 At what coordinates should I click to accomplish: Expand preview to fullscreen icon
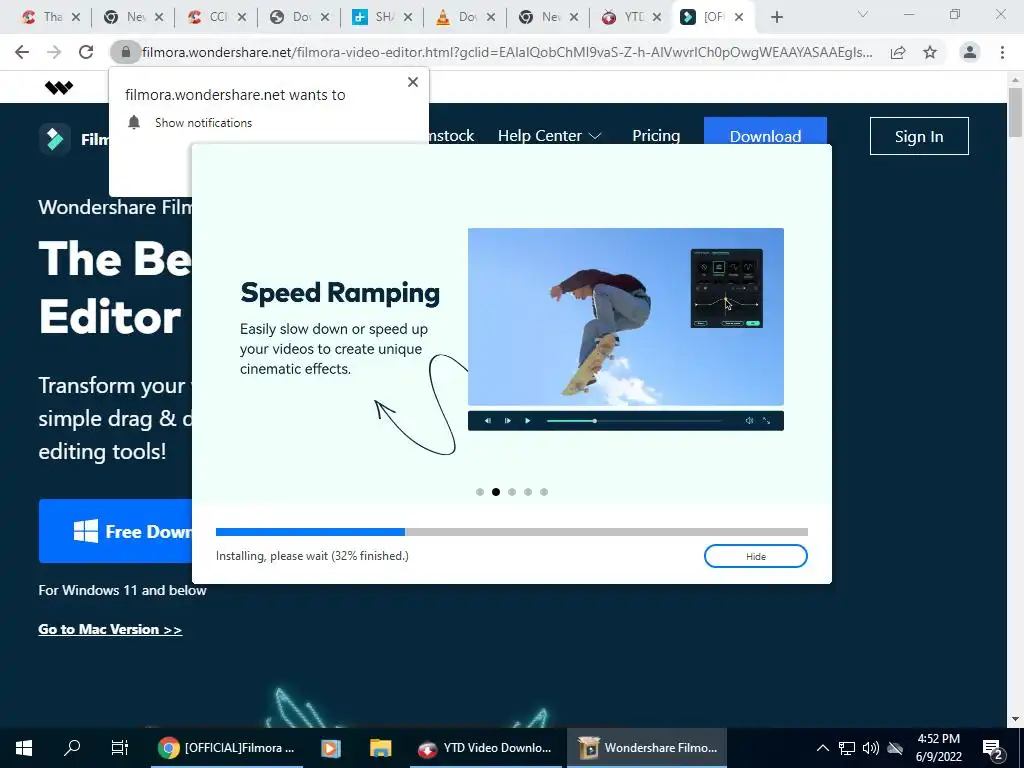coord(766,421)
